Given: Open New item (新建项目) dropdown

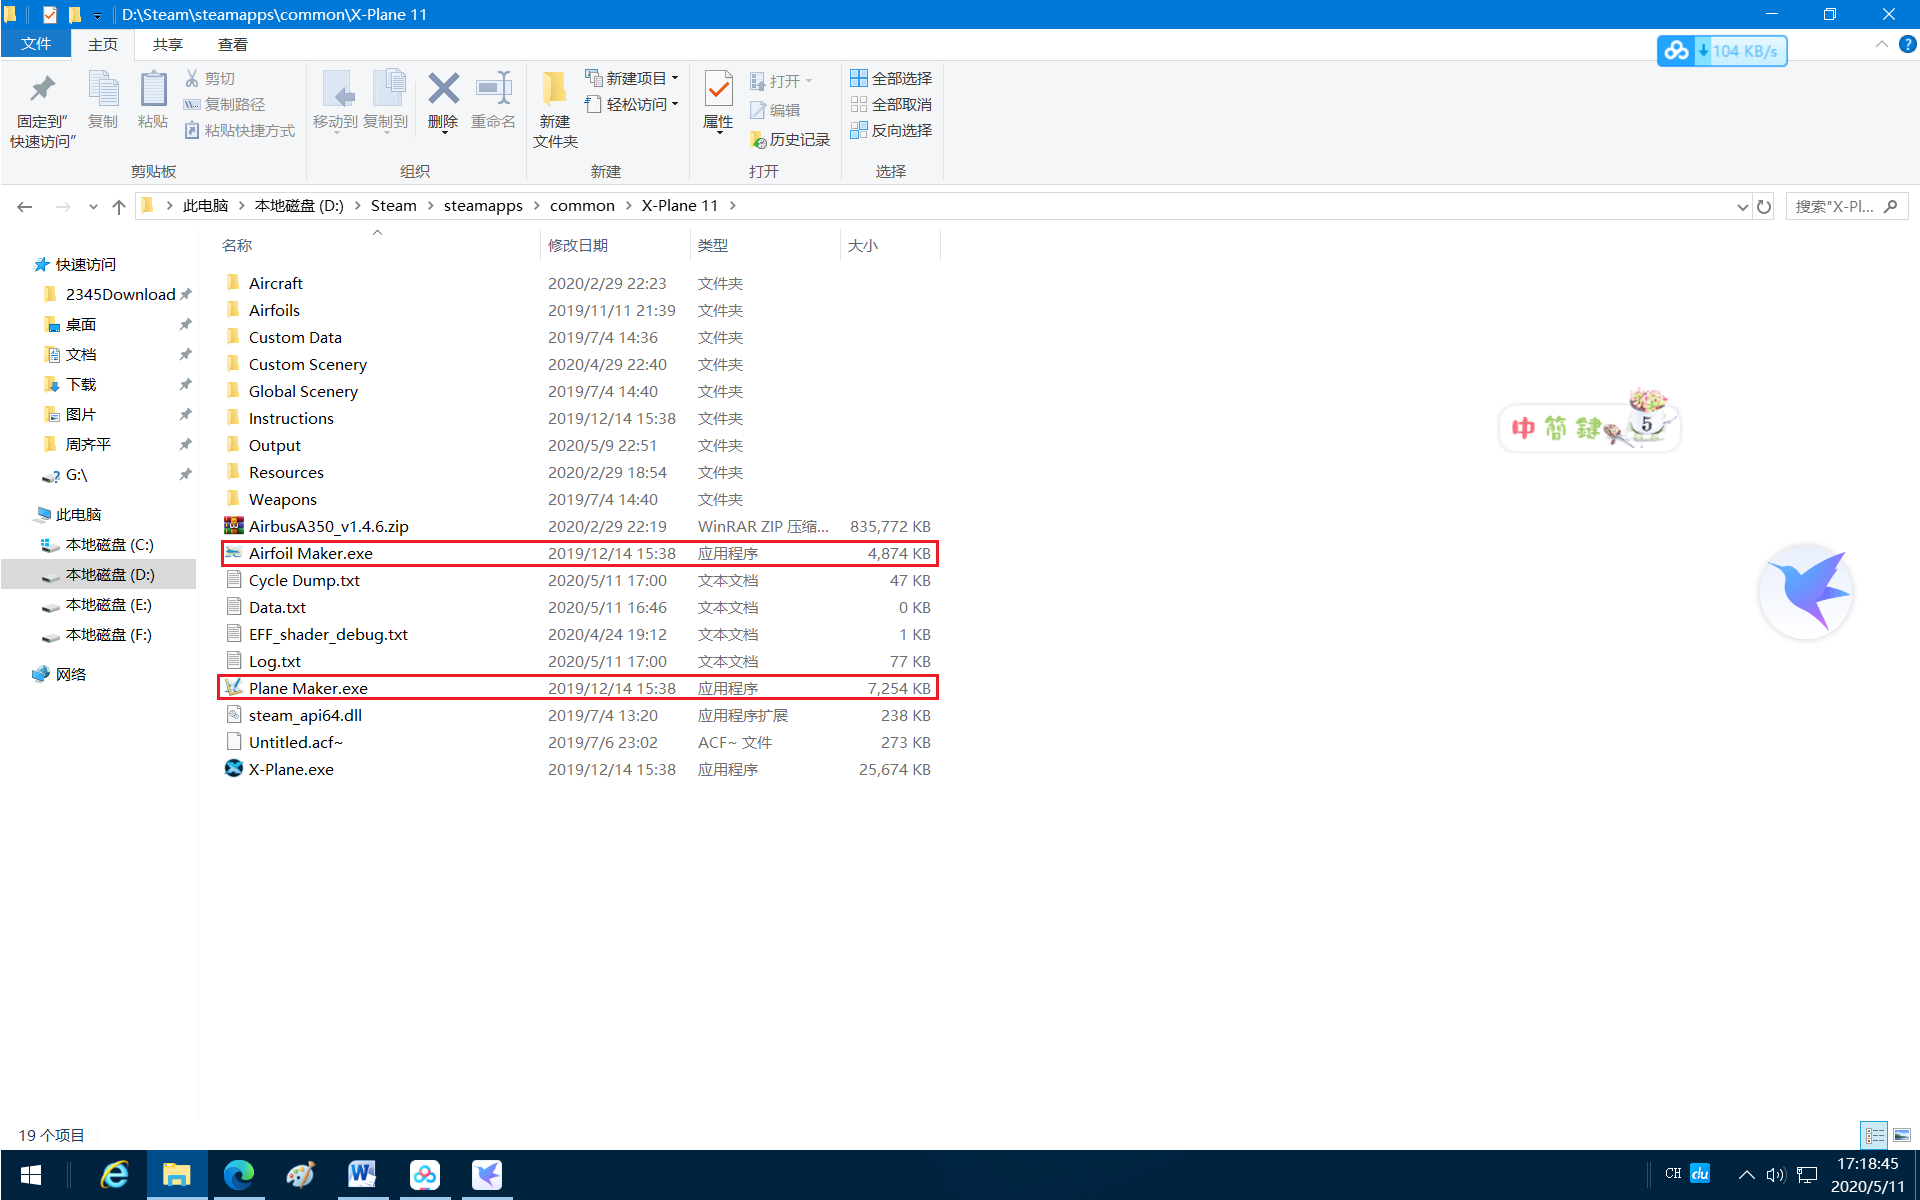Looking at the screenshot, I should 632,78.
